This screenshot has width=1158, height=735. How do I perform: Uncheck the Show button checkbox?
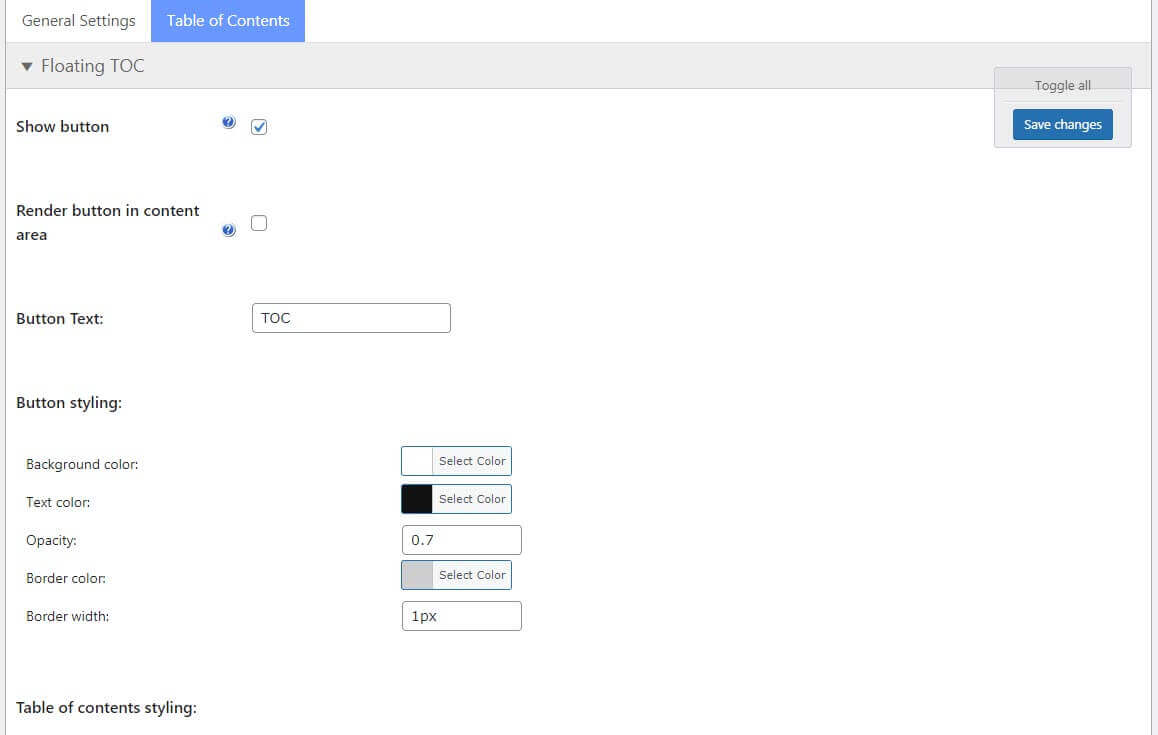pos(259,127)
